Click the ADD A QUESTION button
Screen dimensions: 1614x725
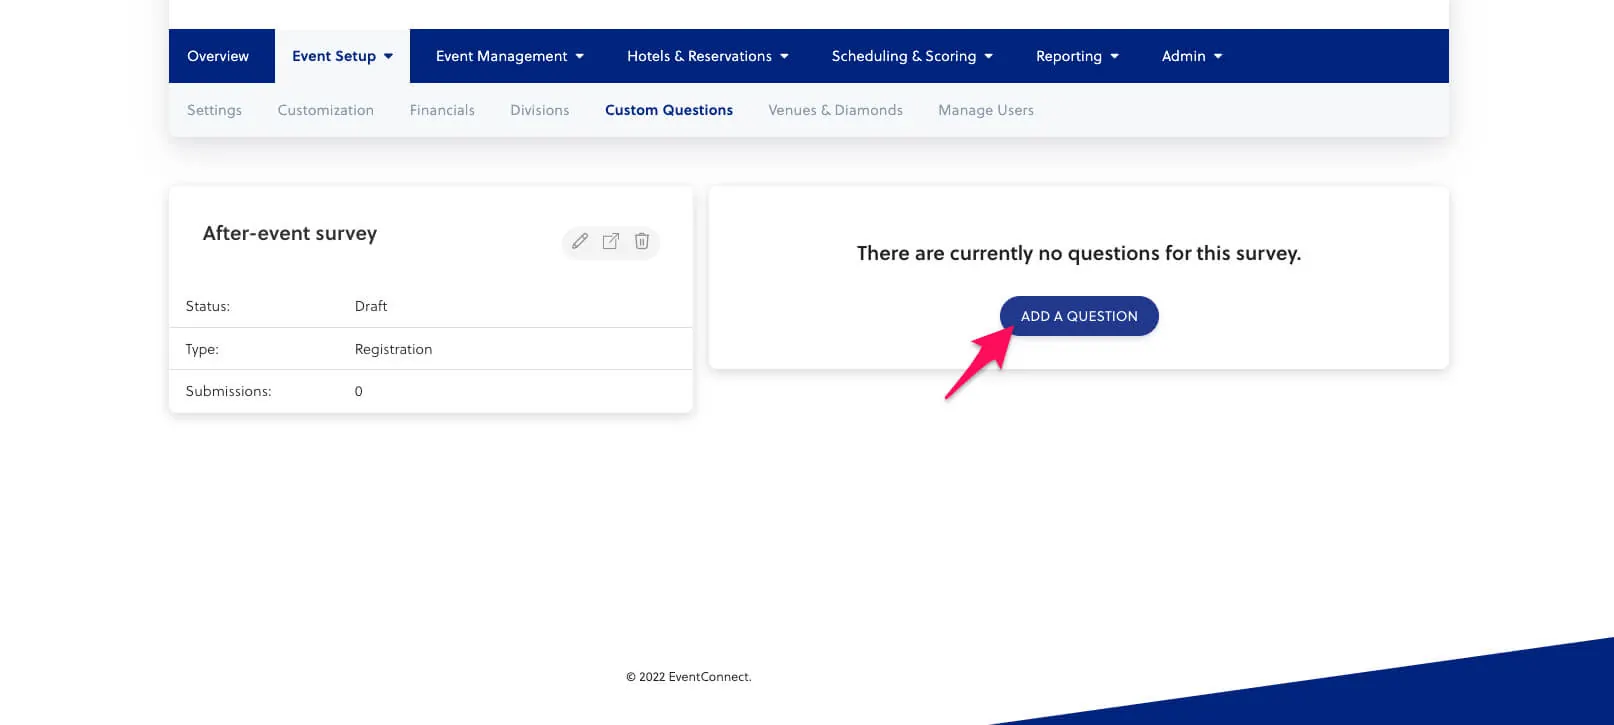[1079, 316]
